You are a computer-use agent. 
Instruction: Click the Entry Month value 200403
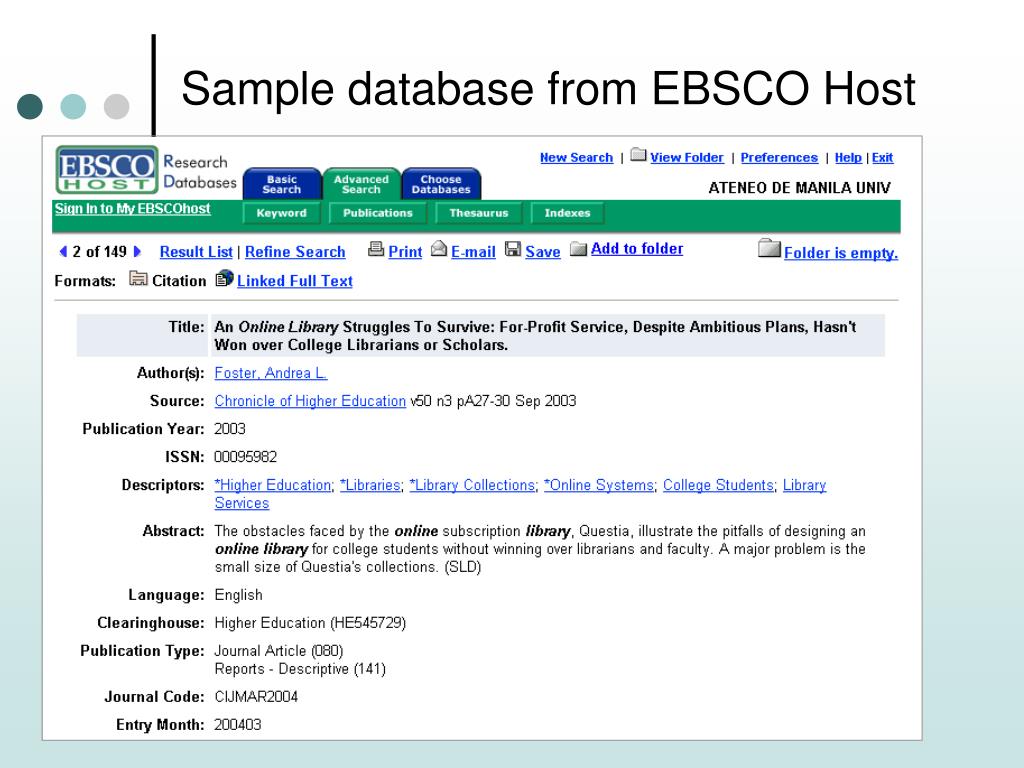pos(238,725)
